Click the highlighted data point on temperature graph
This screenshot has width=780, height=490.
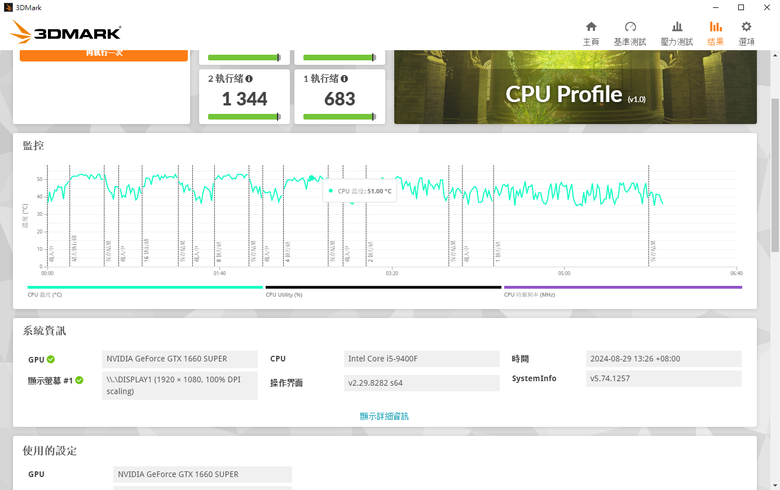311,178
